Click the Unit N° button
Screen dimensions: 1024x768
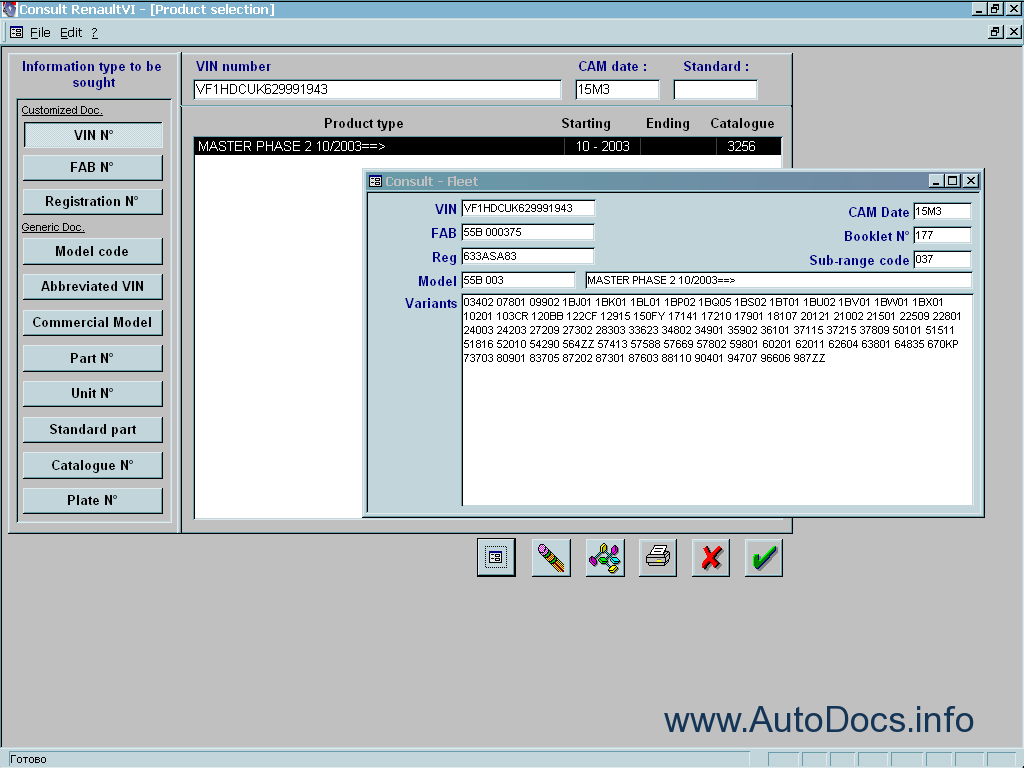pyautogui.click(x=93, y=393)
